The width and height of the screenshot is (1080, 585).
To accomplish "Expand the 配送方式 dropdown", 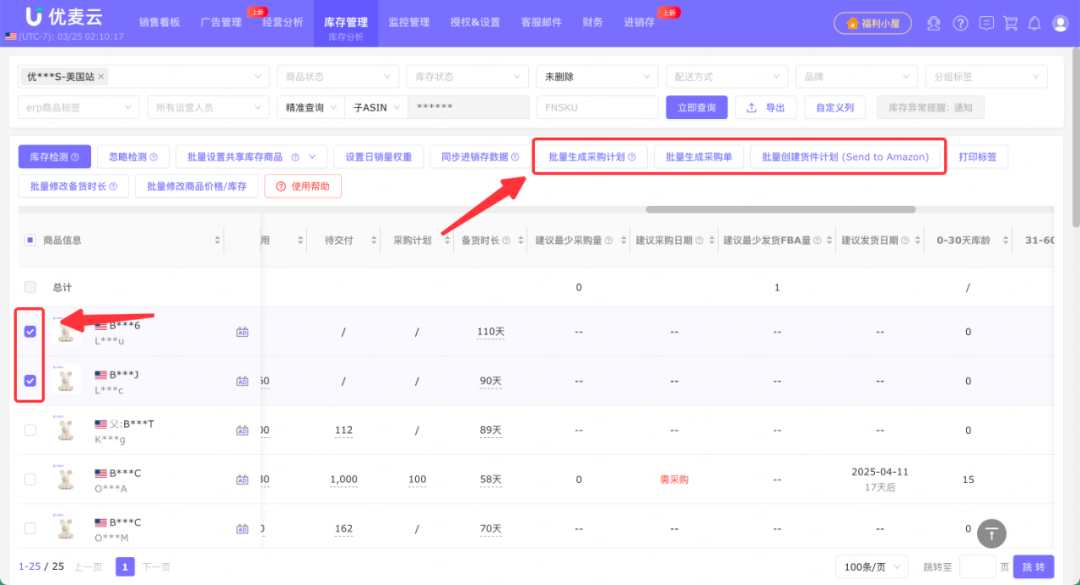I will pyautogui.click(x=727, y=76).
